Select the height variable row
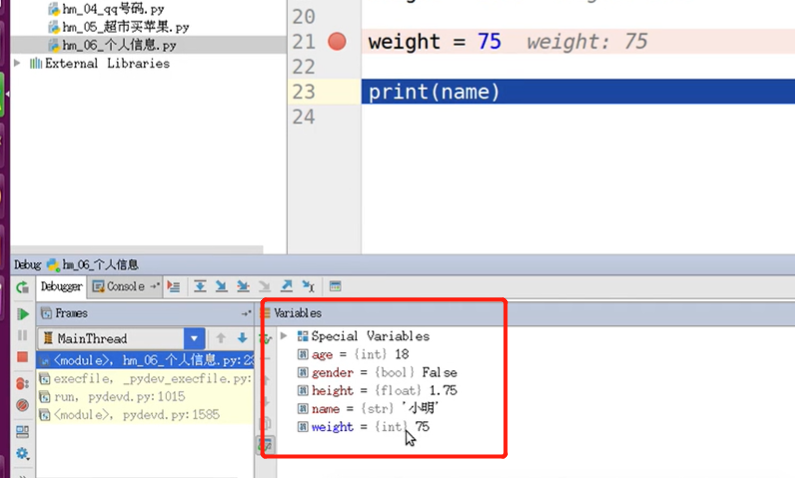Image resolution: width=795 pixels, height=478 pixels. (377, 390)
